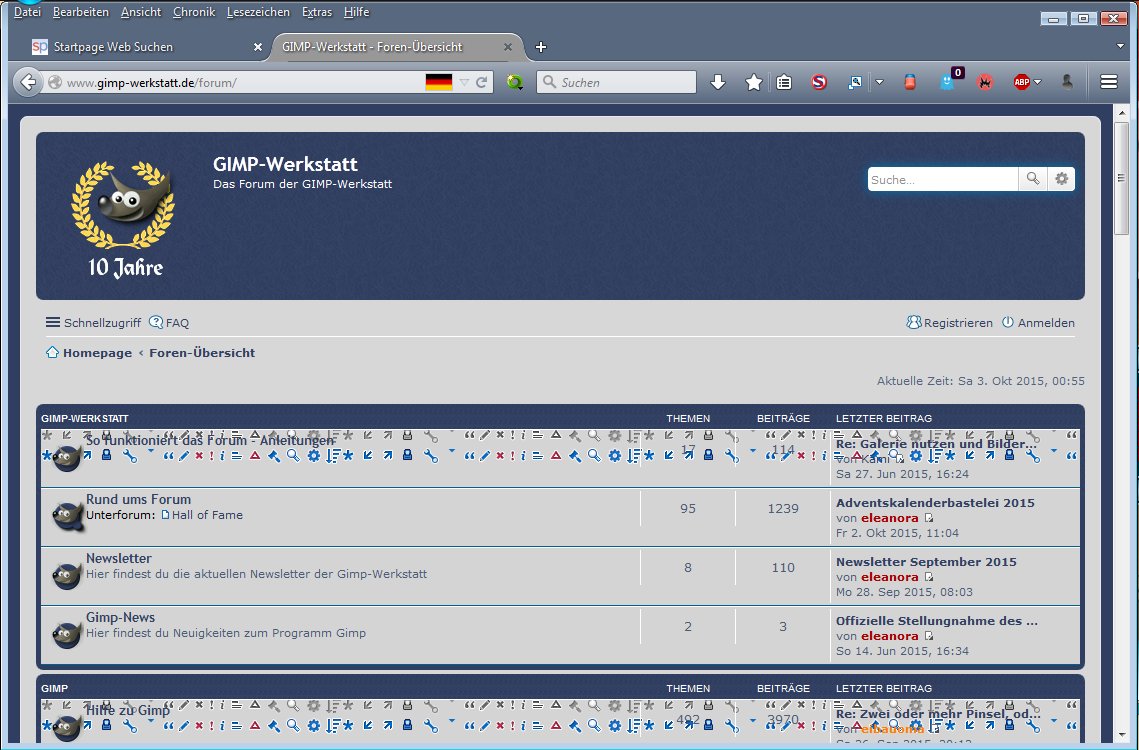This screenshot has height=750, width=1139.
Task: Open the Rund ums Forum board
Action: [138, 499]
